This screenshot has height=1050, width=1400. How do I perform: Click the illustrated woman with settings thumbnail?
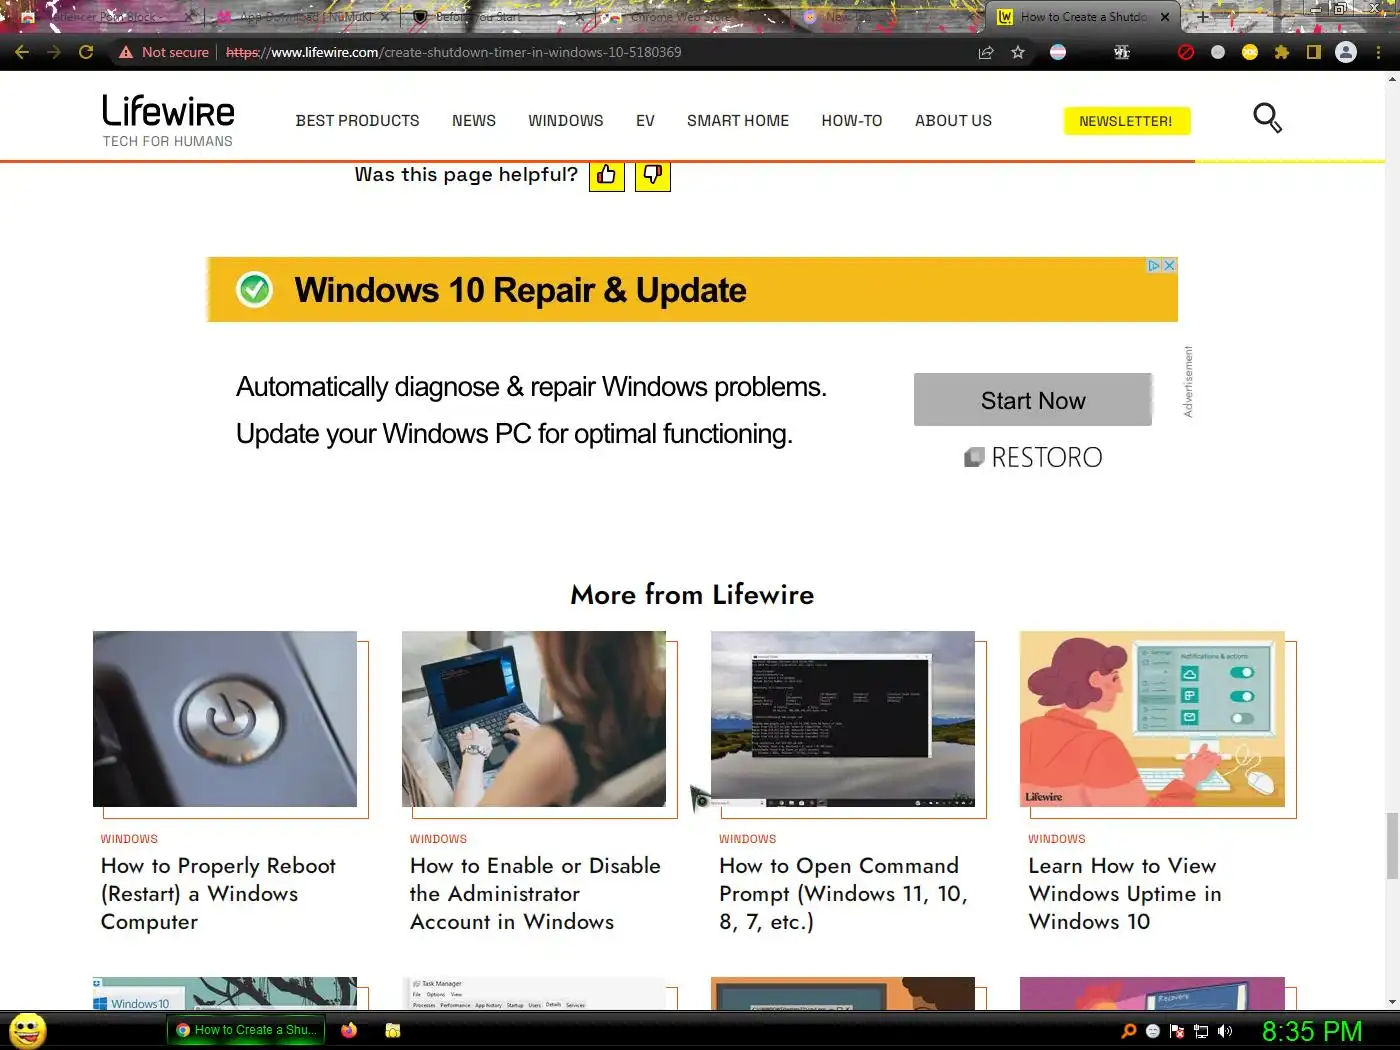[x=1152, y=719]
